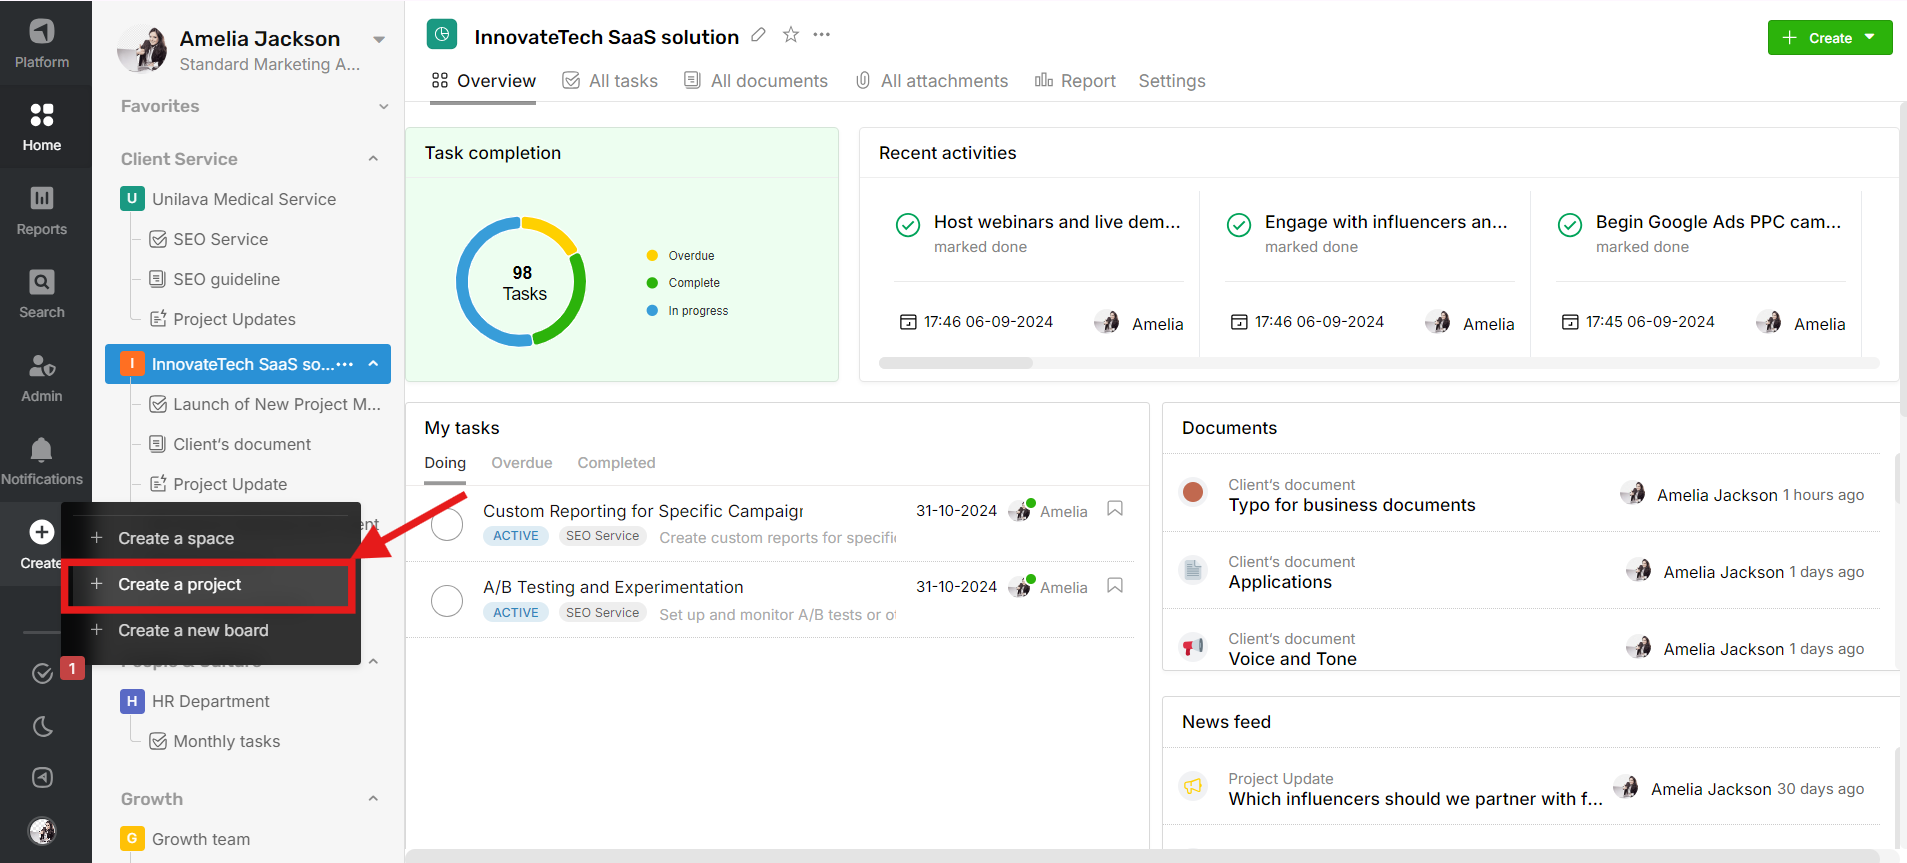Click the yellow Overdue legend swatch
Screen dimensions: 1907x863
click(652, 256)
